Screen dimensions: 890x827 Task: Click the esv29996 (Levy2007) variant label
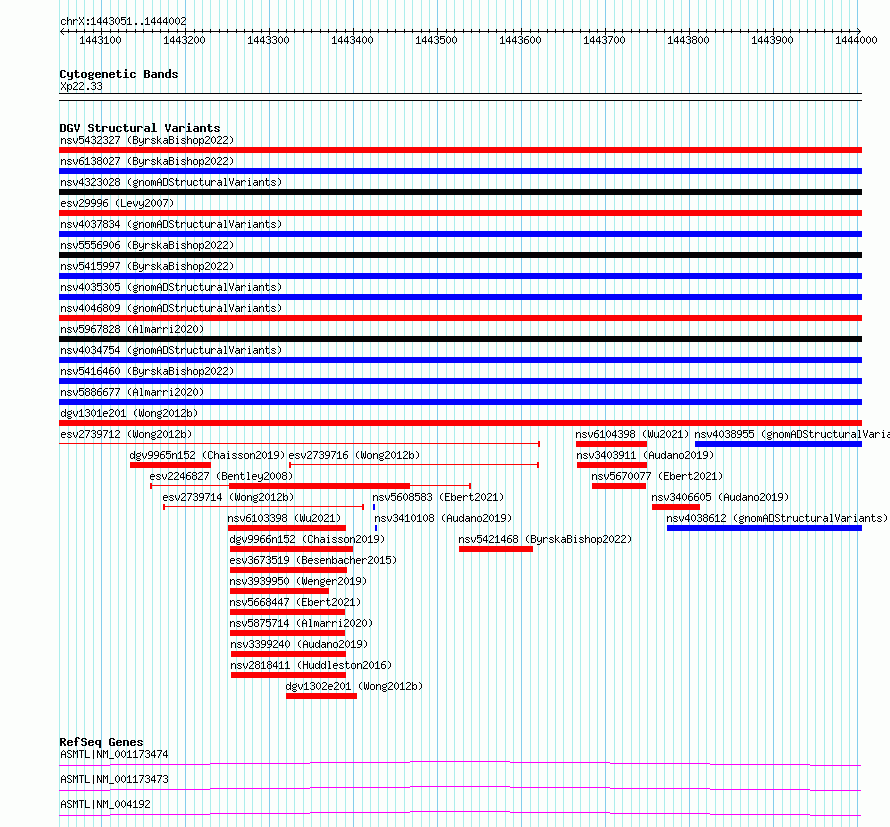coord(117,203)
